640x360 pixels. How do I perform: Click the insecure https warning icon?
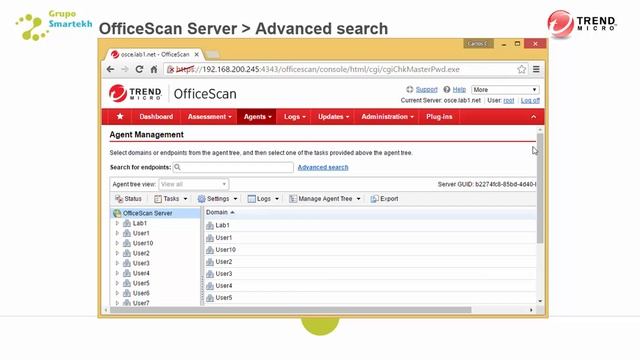[171, 69]
